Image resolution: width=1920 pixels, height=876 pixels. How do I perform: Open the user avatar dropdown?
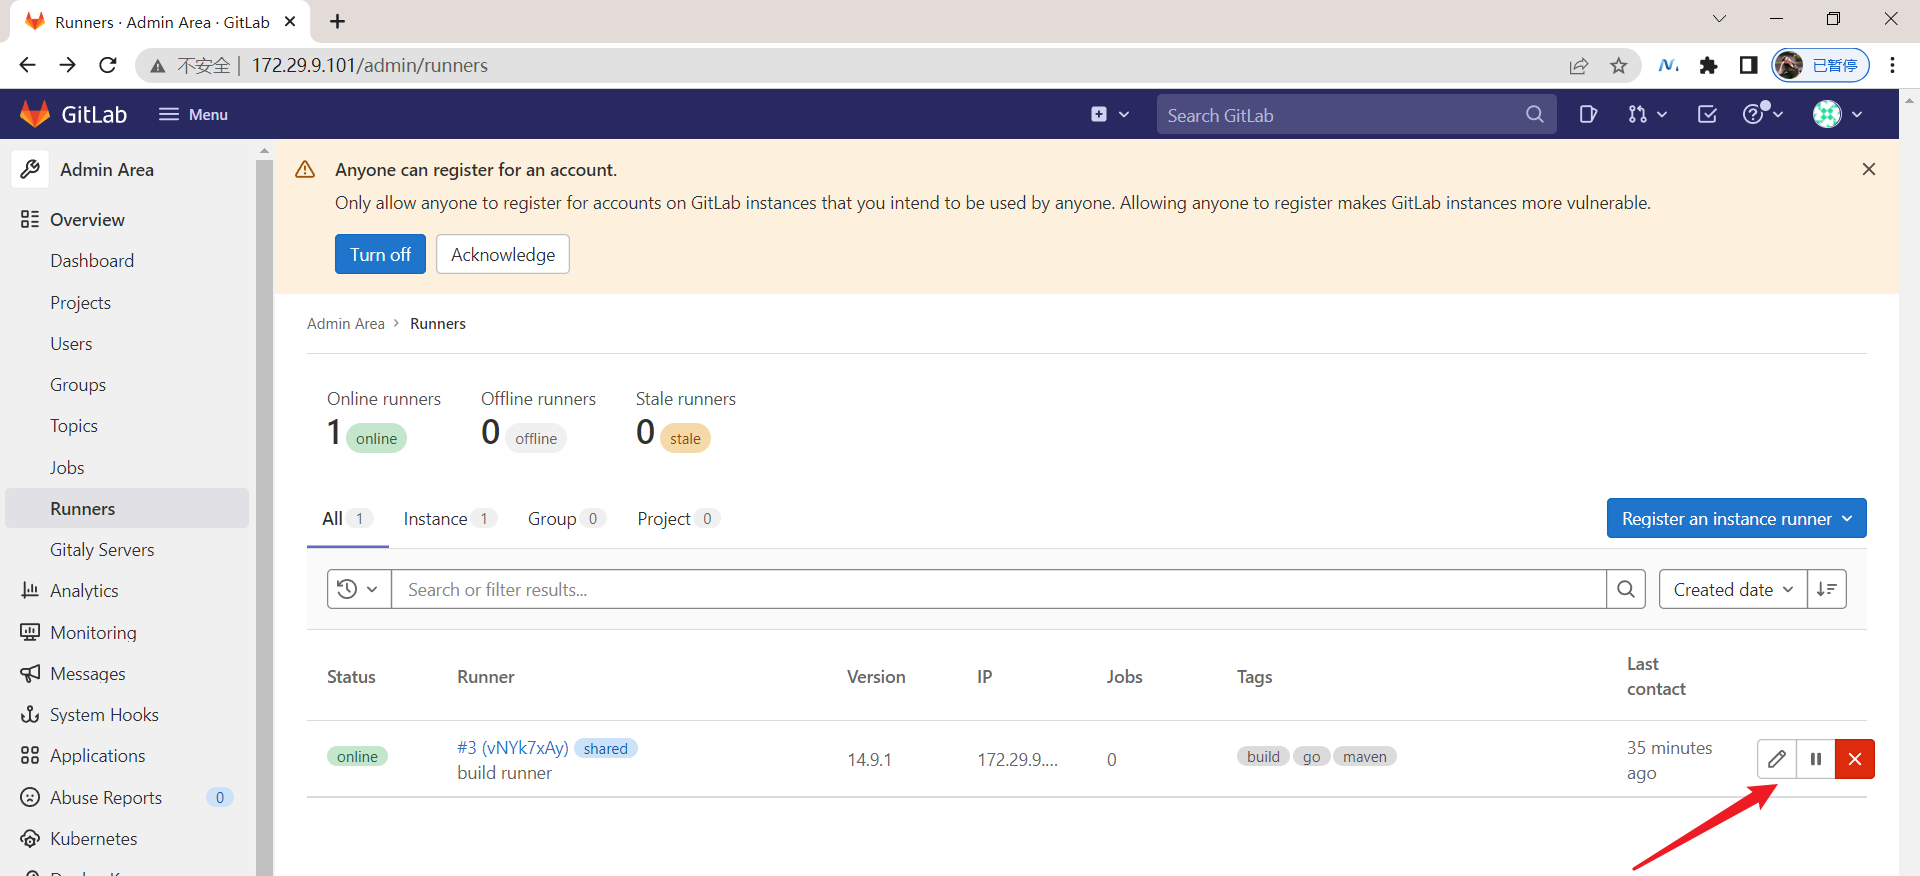point(1838,114)
